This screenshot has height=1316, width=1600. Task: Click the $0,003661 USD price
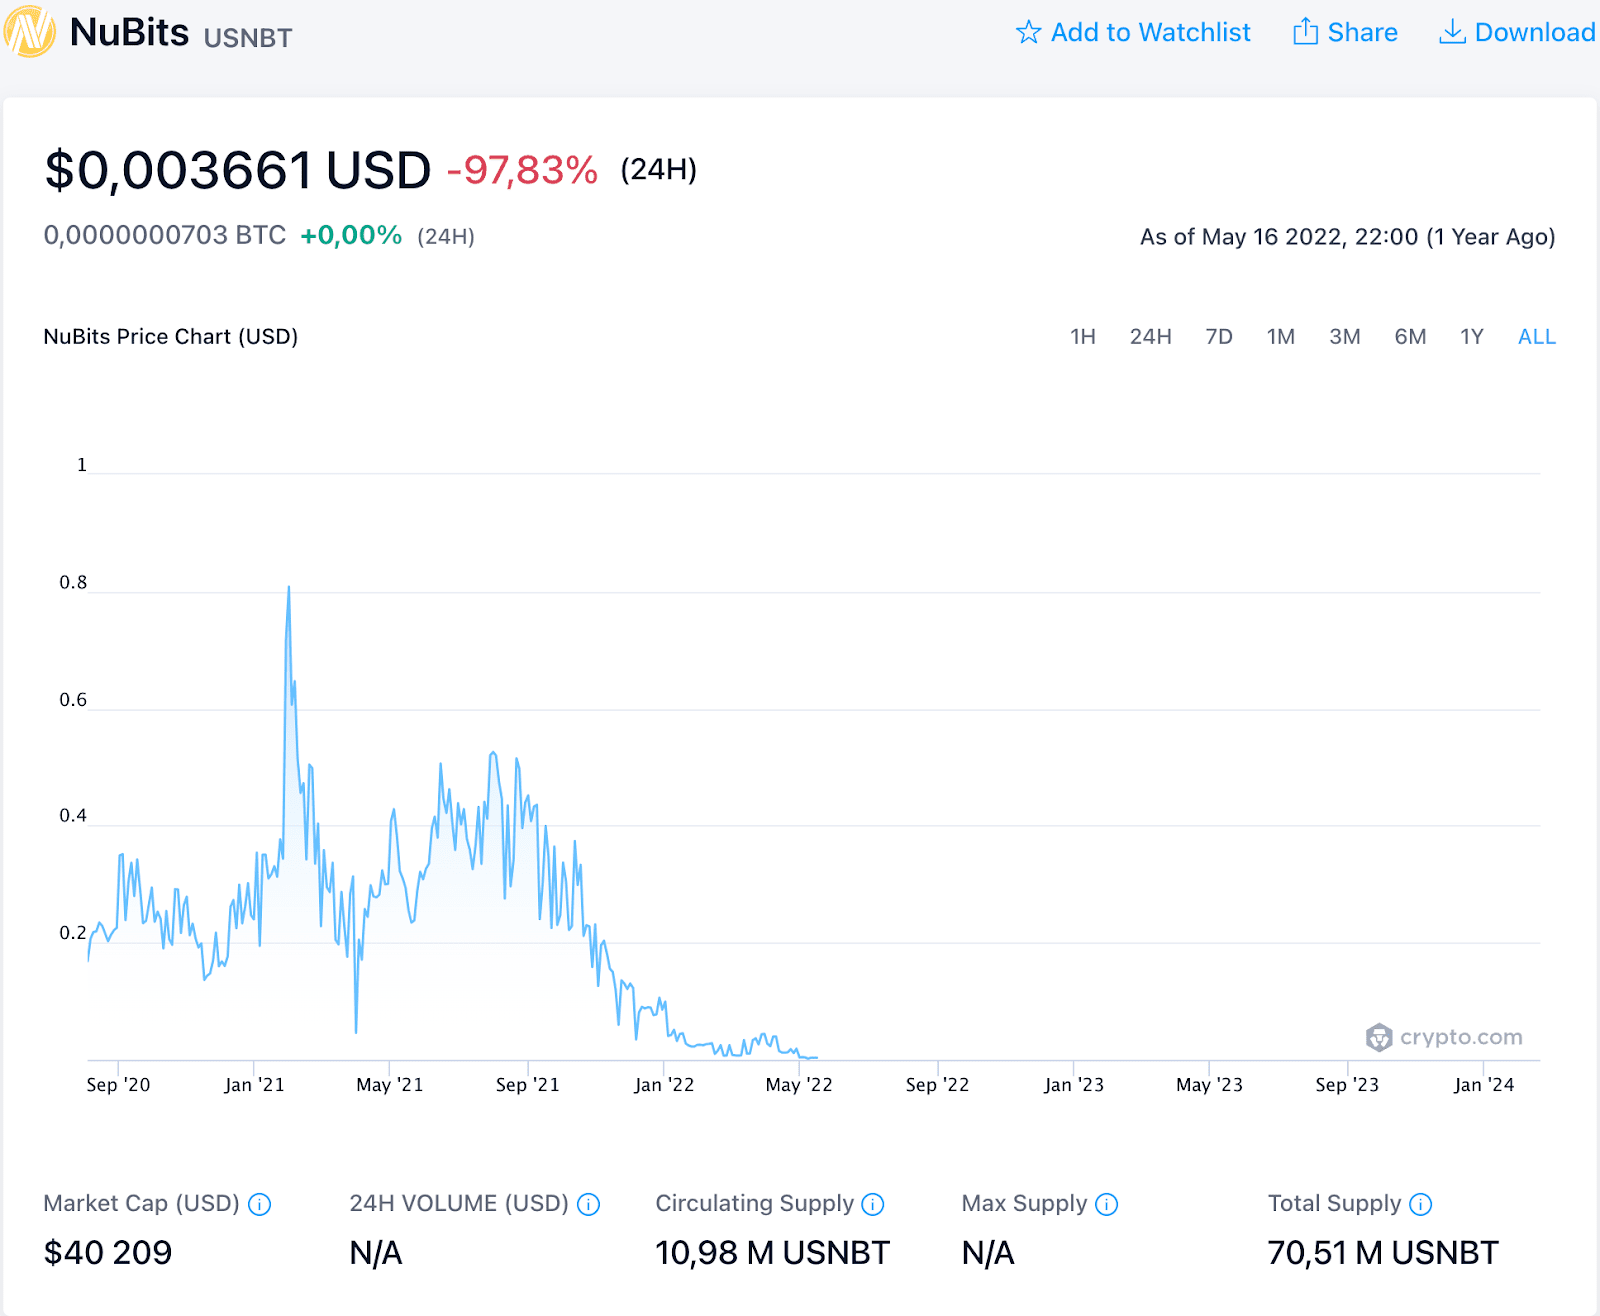(238, 170)
